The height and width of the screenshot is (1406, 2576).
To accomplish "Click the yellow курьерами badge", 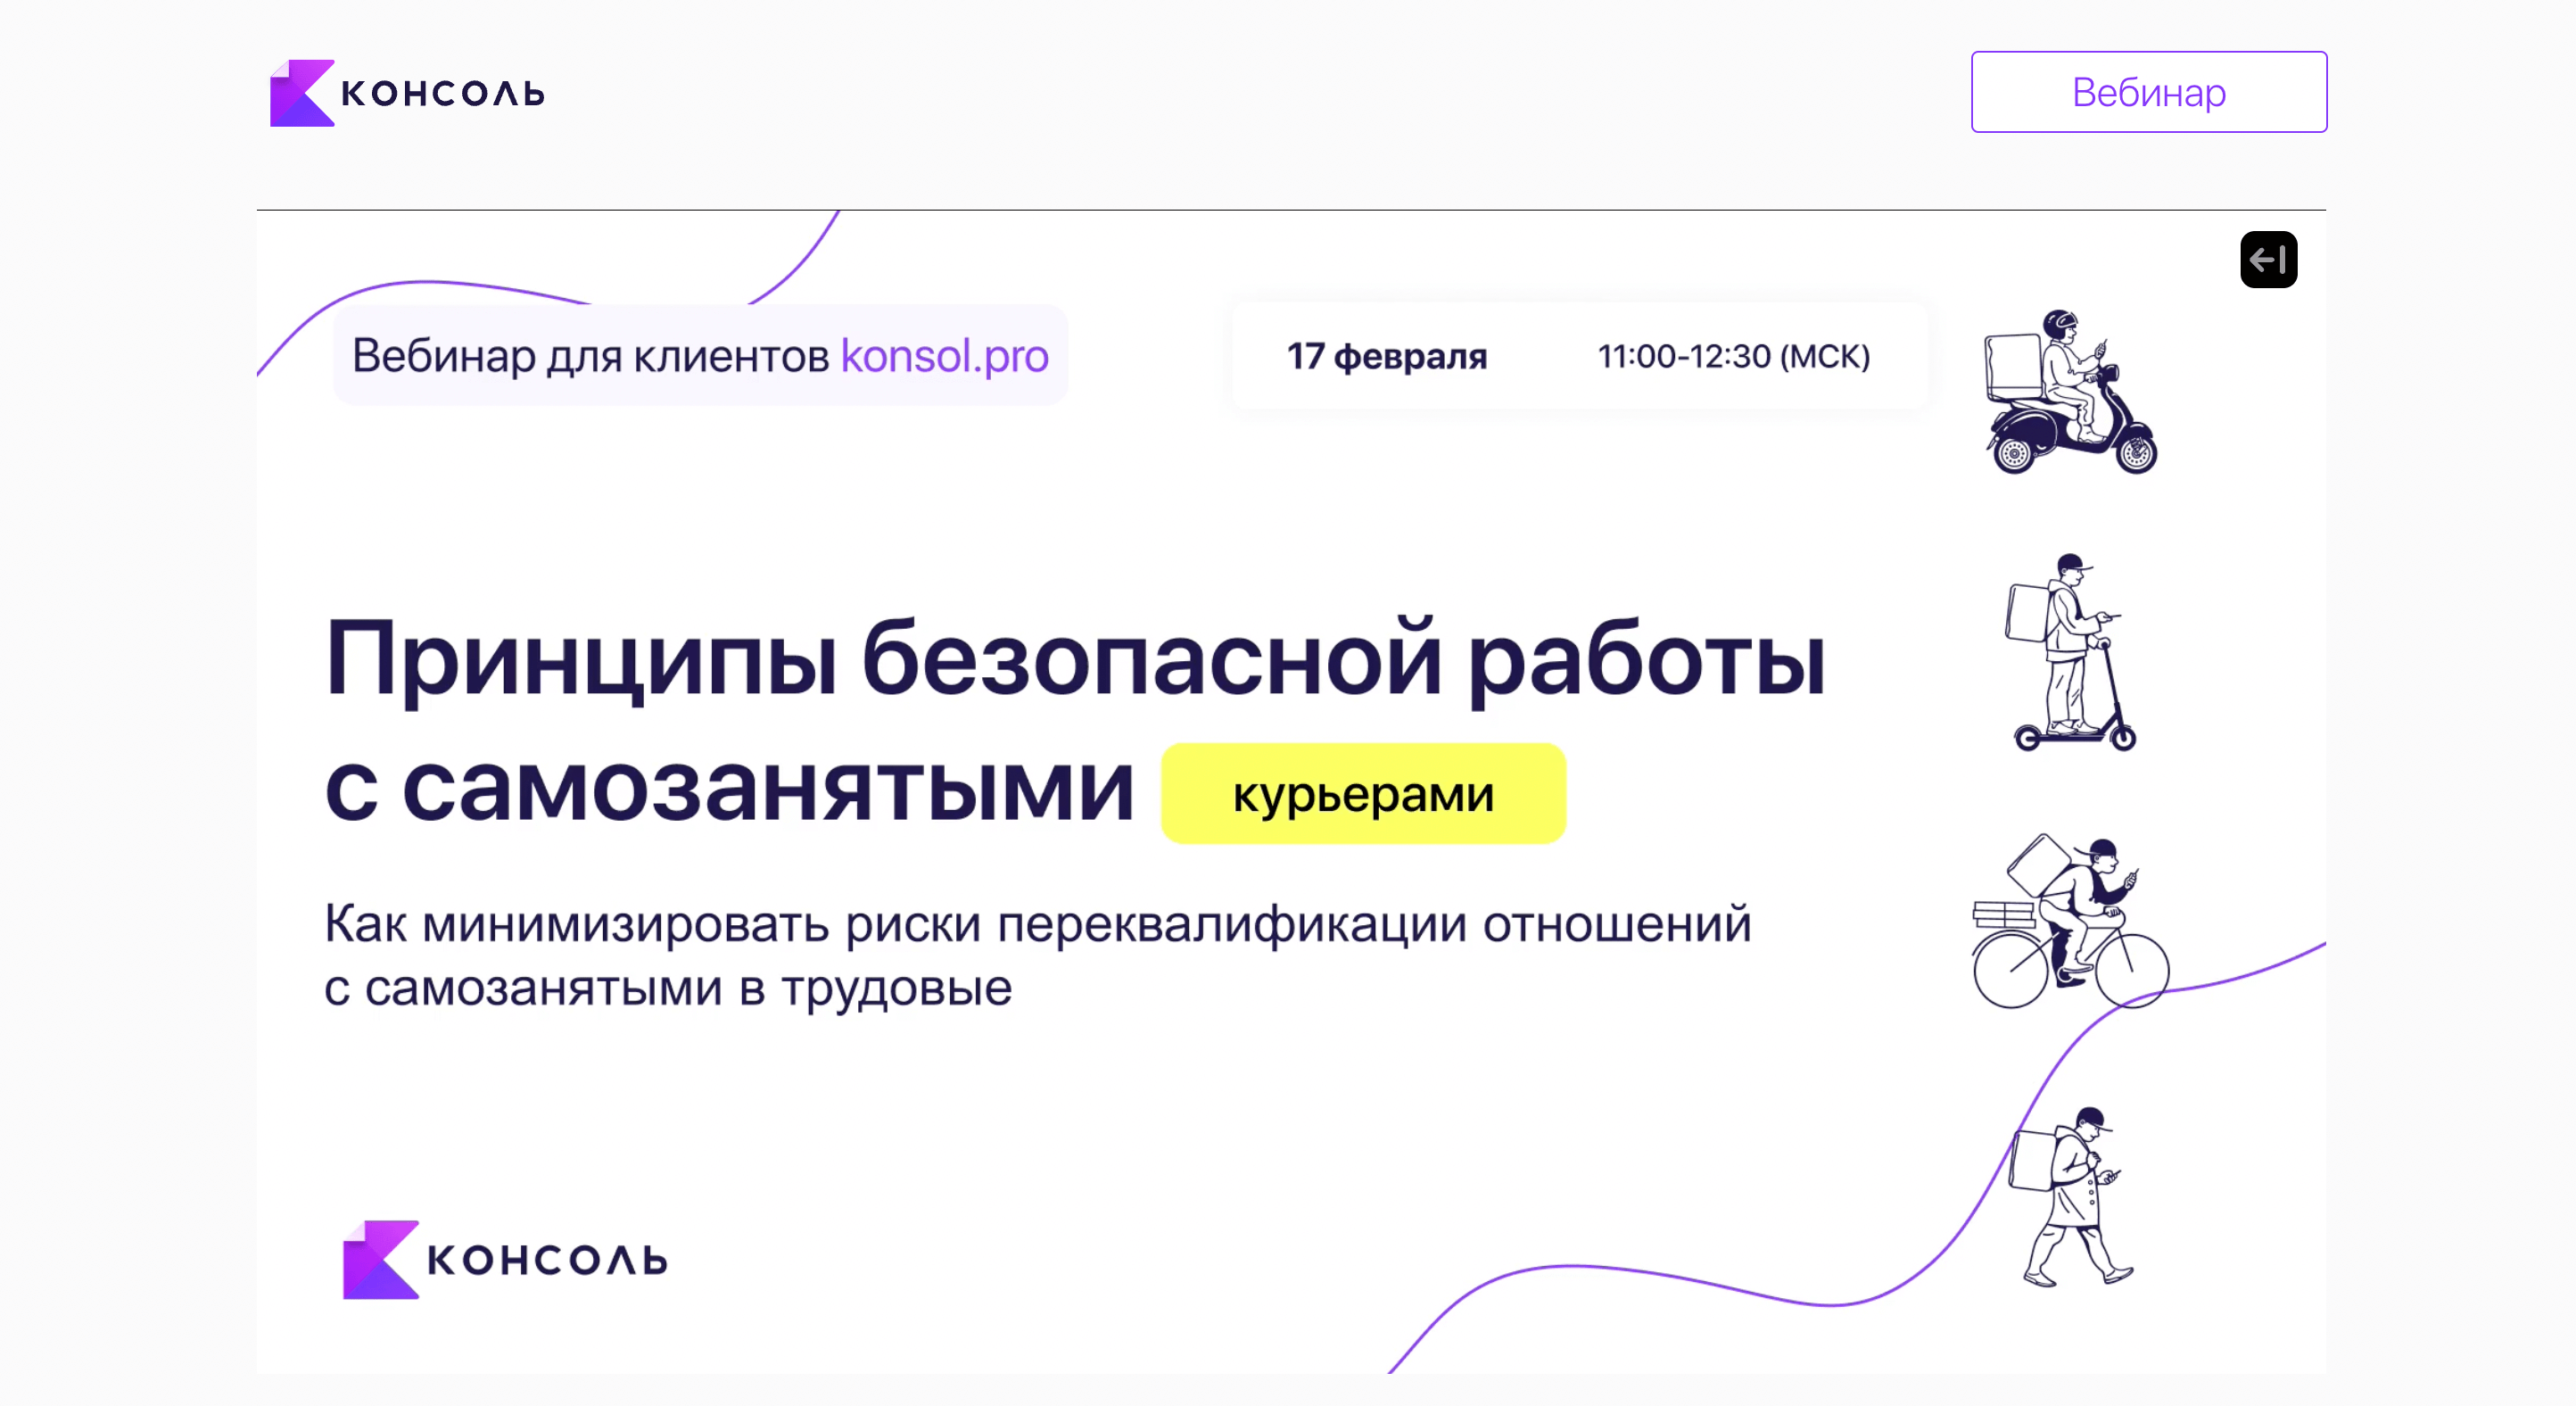I will [1363, 794].
